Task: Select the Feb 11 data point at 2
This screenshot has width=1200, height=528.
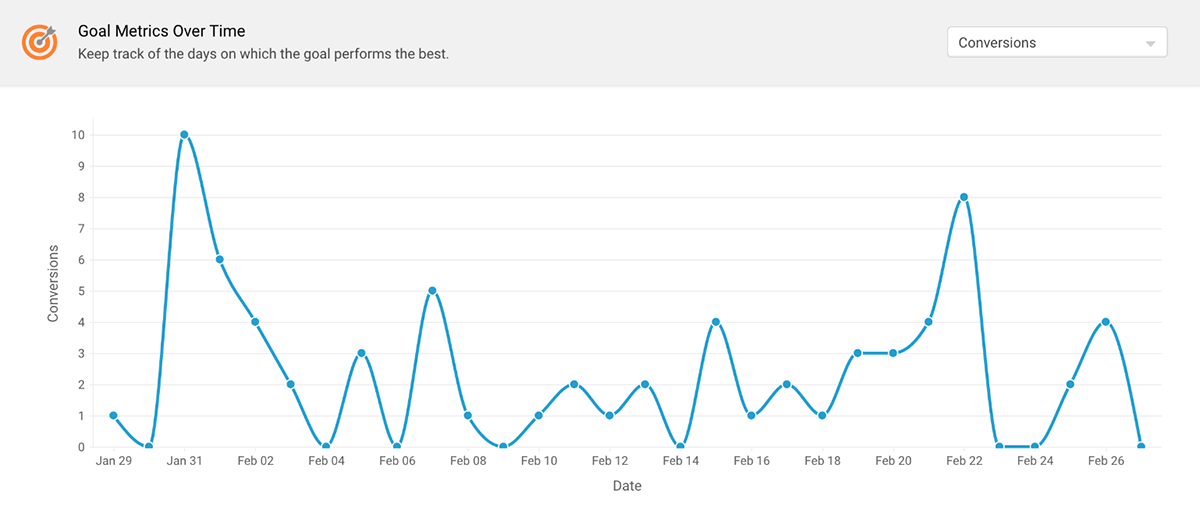Action: point(574,384)
